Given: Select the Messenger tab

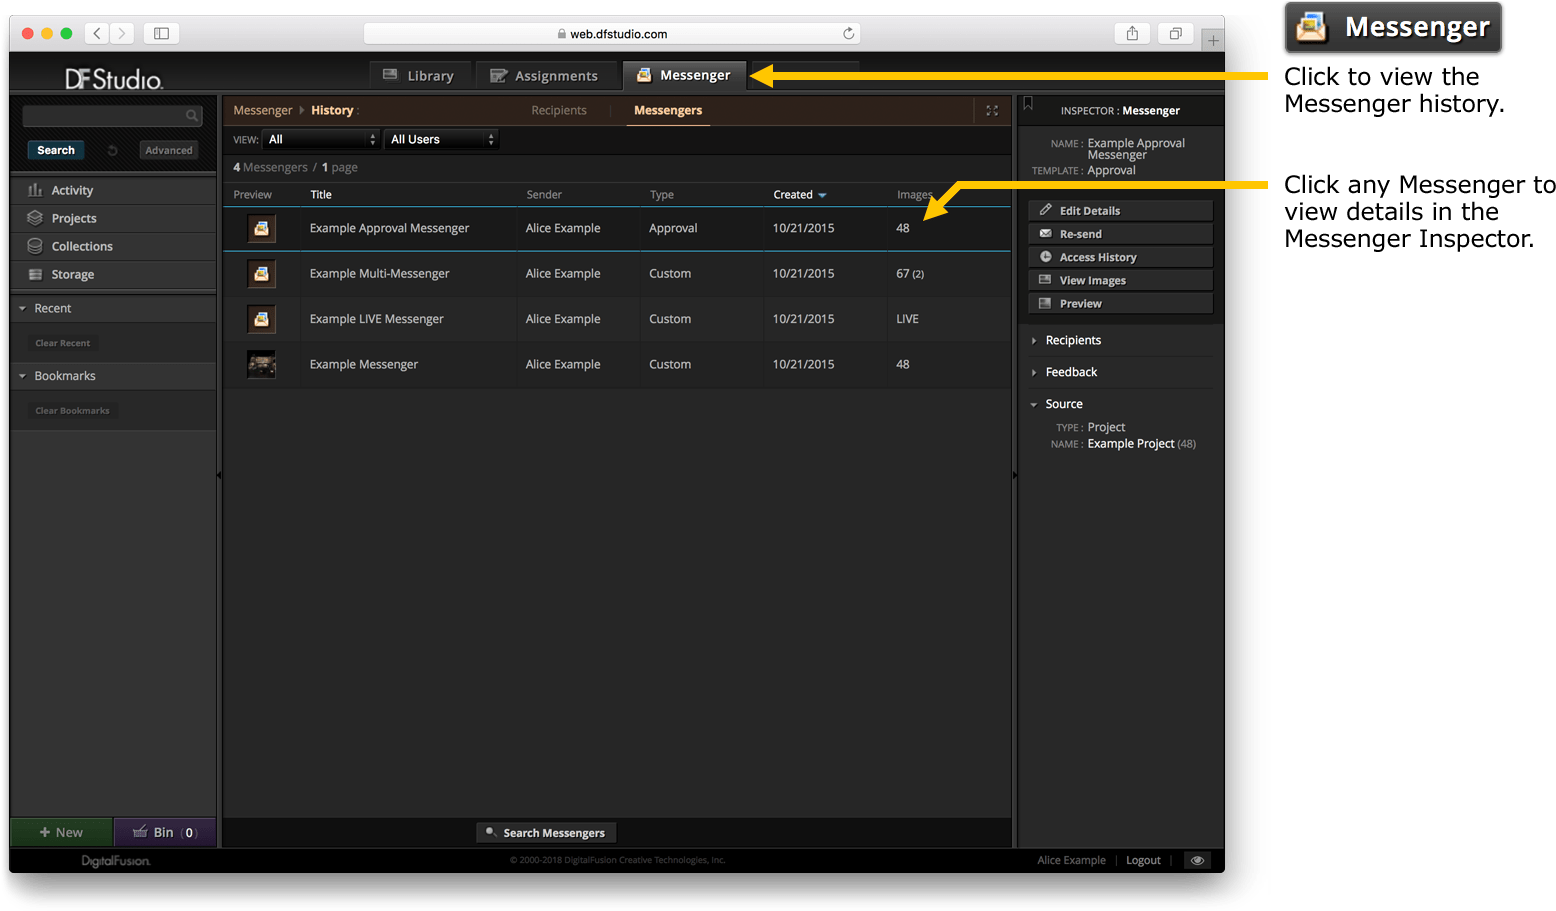Looking at the screenshot, I should coord(684,76).
